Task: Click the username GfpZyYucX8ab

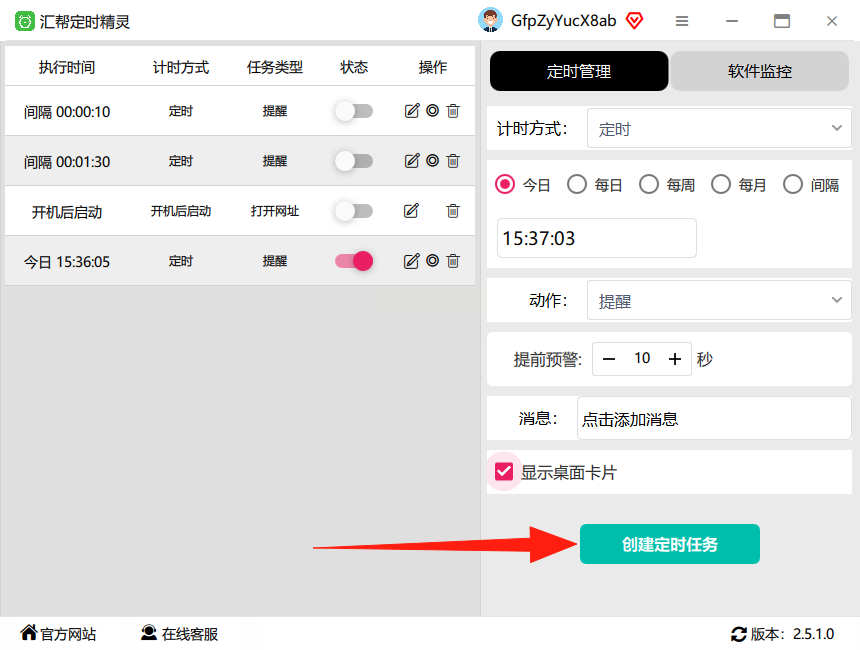Action: [563, 21]
